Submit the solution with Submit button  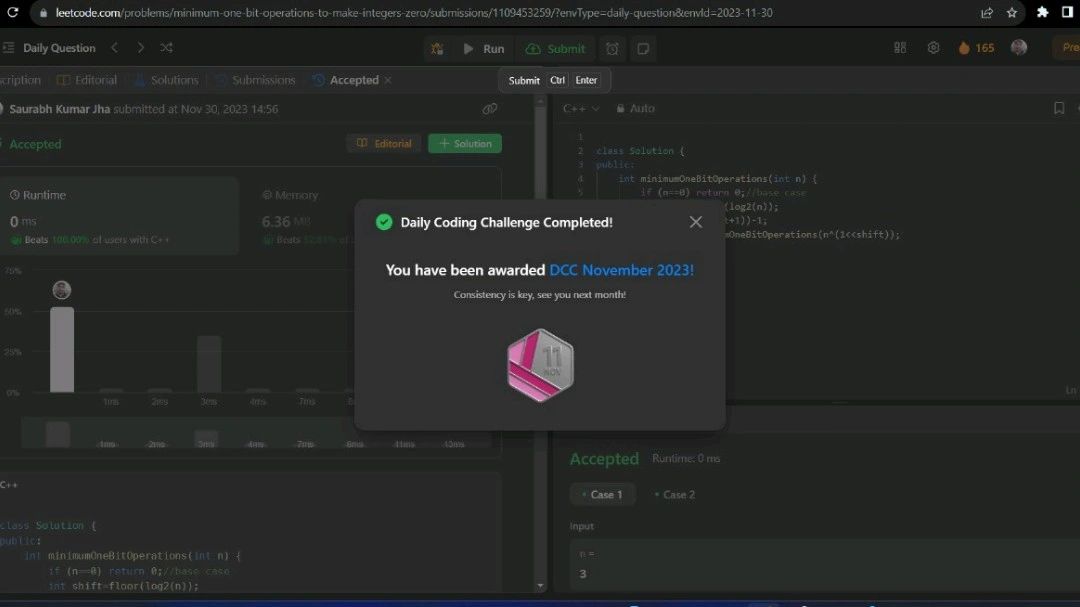556,49
